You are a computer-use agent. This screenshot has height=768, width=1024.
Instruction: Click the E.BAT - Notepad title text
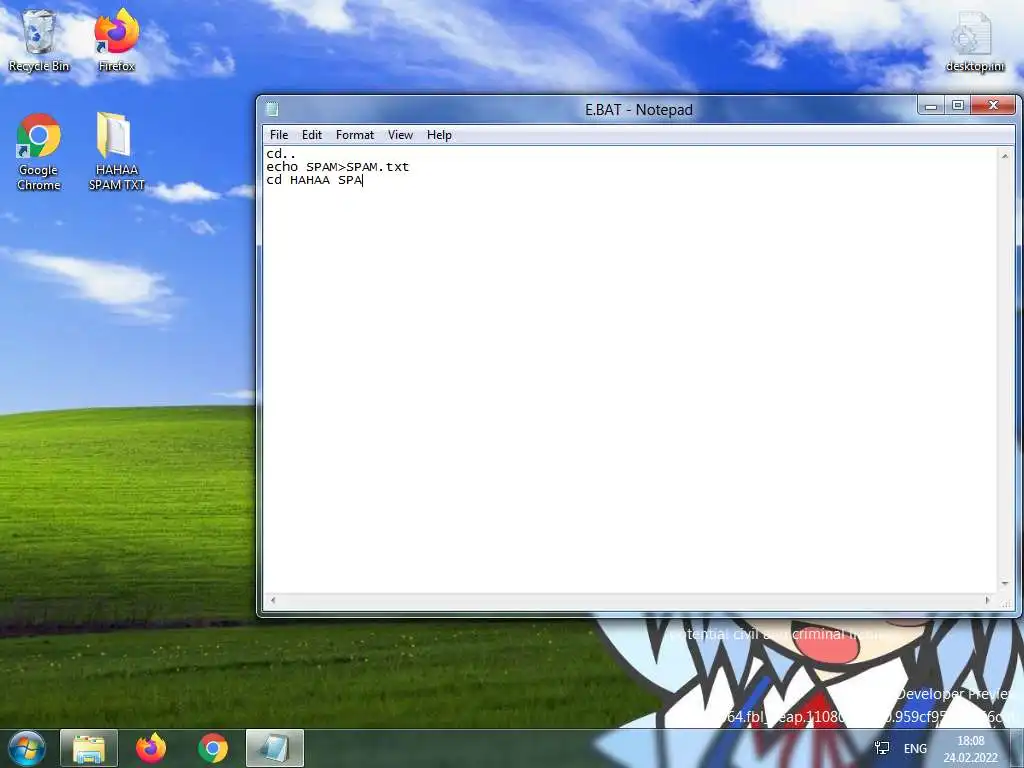tap(639, 110)
